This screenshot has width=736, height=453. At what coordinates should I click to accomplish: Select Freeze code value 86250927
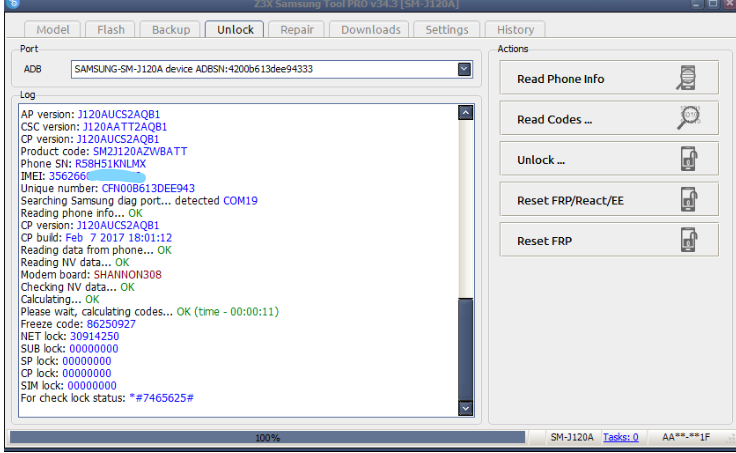pyautogui.click(x=111, y=324)
